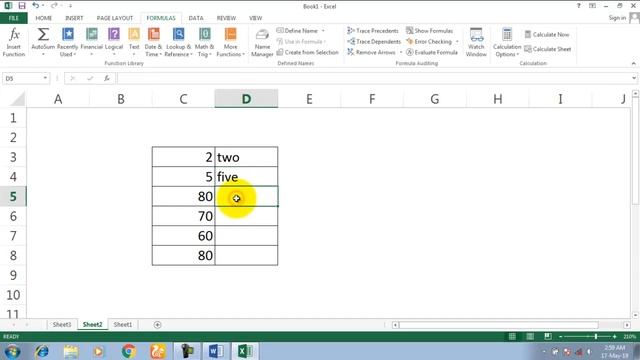This screenshot has width=640, height=360.
Task: Switch to Page Layout view
Action: pyautogui.click(x=530, y=336)
